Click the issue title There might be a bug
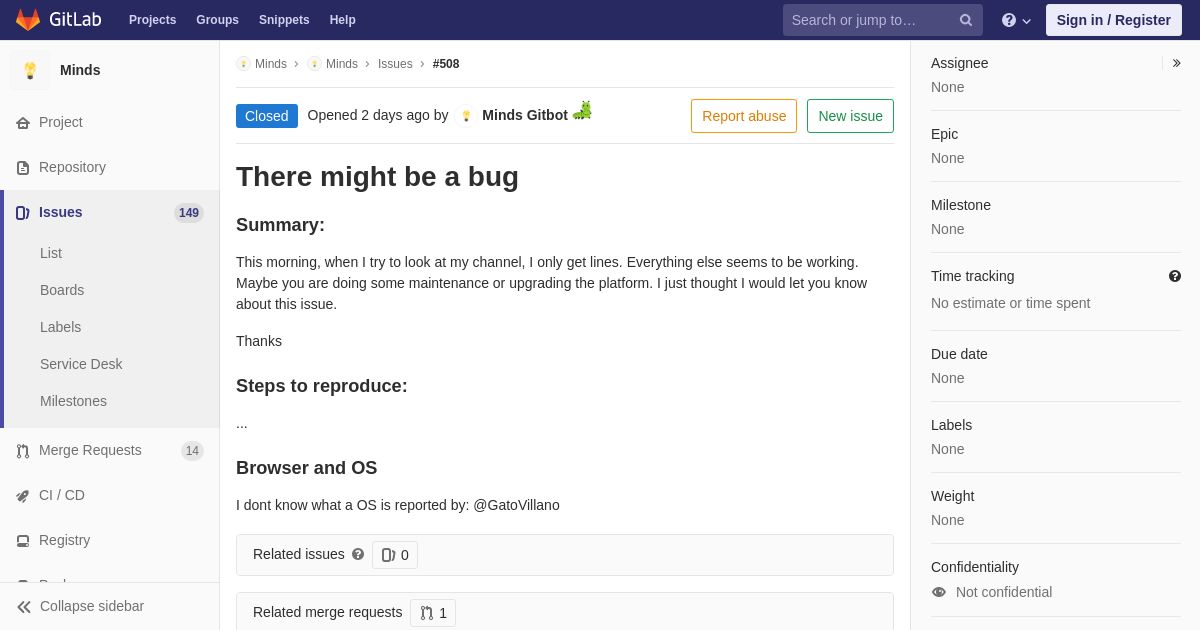This screenshot has height=630, width=1200. click(377, 176)
